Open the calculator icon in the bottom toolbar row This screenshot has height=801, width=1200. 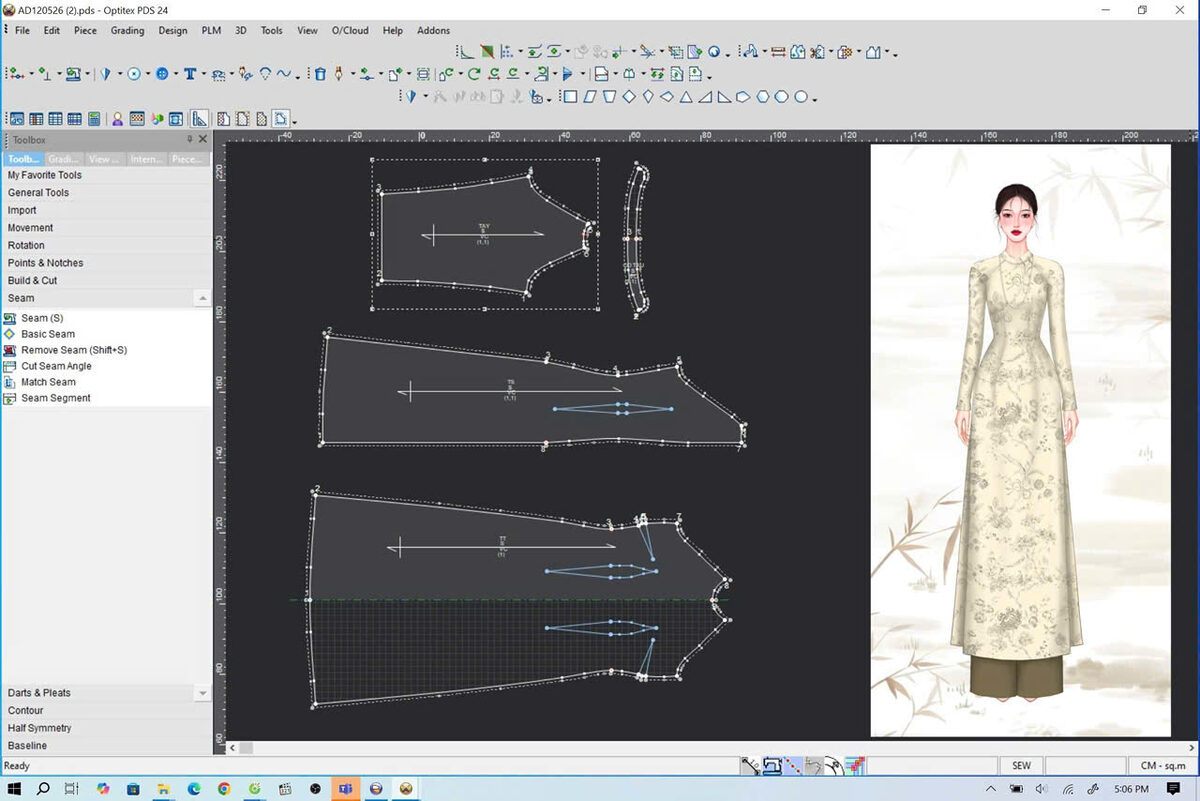[x=93, y=119]
